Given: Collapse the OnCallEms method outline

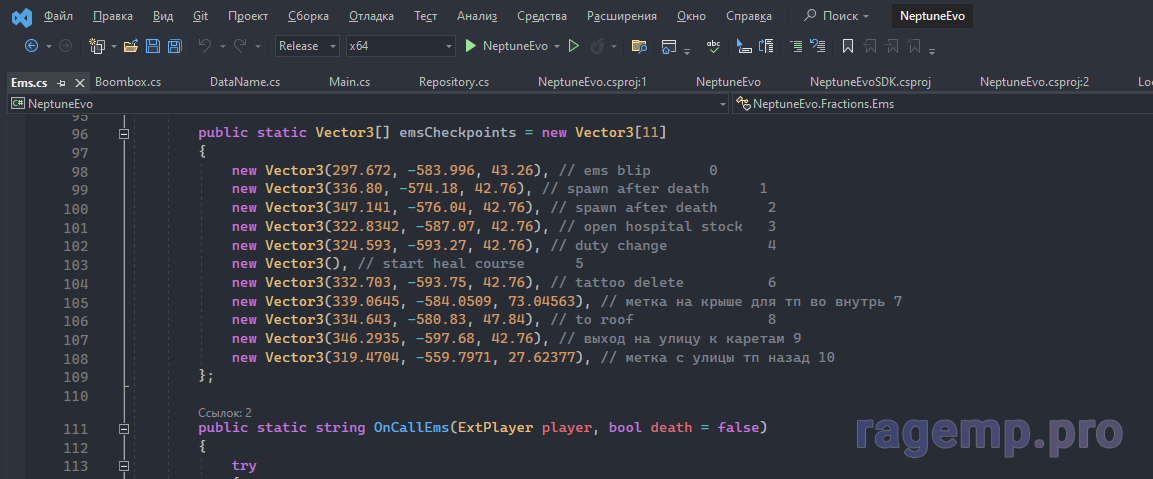Looking at the screenshot, I should pos(125,428).
